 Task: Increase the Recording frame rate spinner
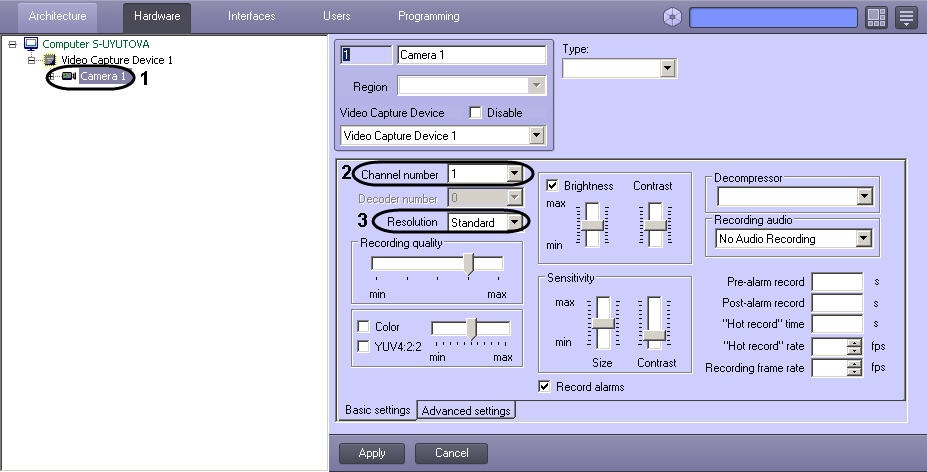(854, 363)
